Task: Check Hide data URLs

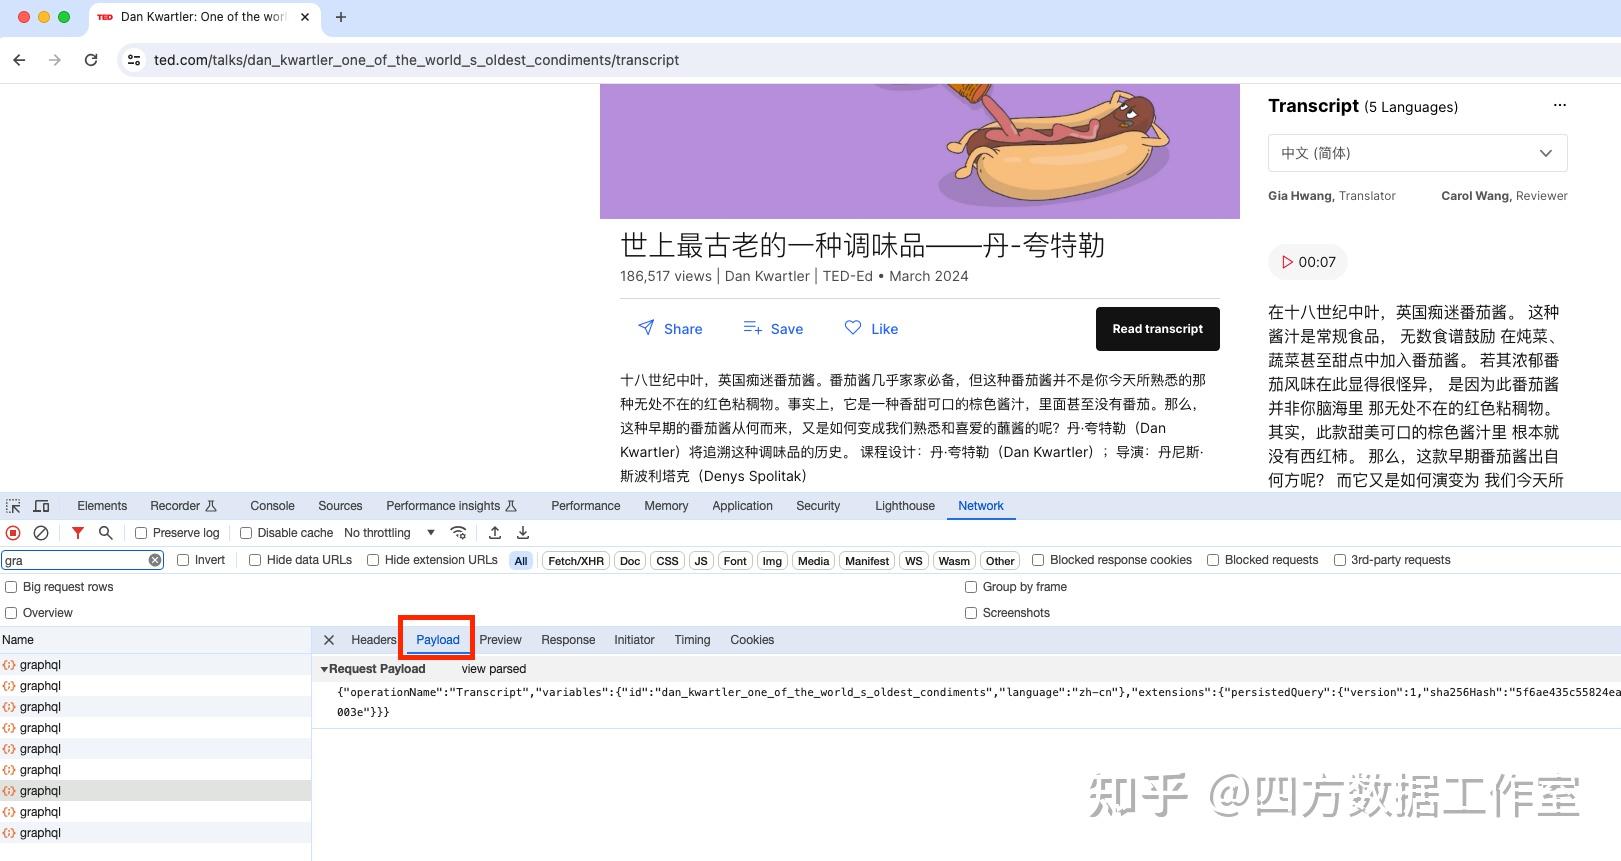Action: (255, 560)
